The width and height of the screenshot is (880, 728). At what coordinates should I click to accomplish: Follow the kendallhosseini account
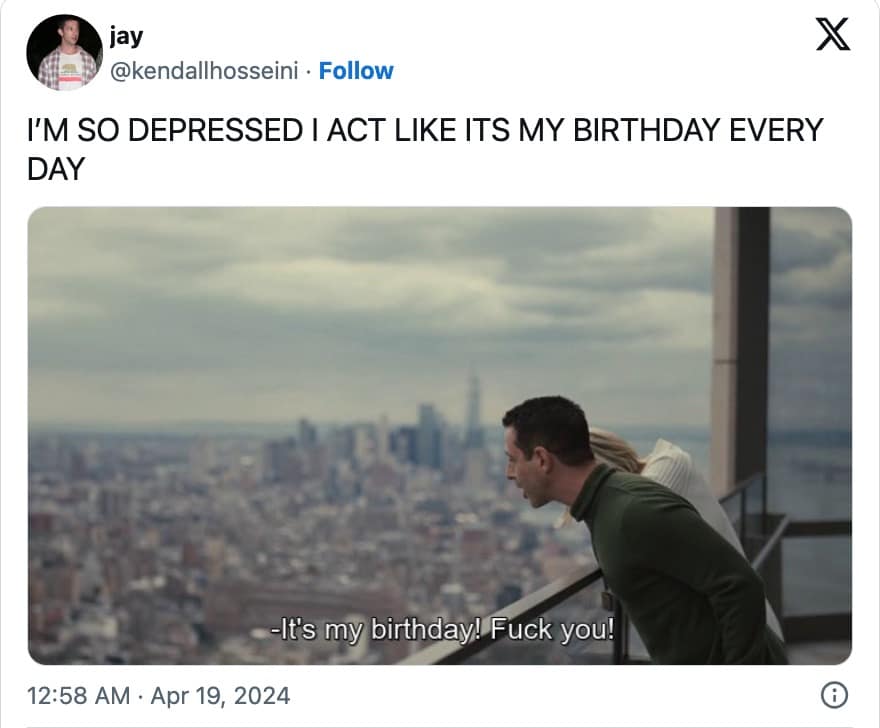tap(356, 71)
